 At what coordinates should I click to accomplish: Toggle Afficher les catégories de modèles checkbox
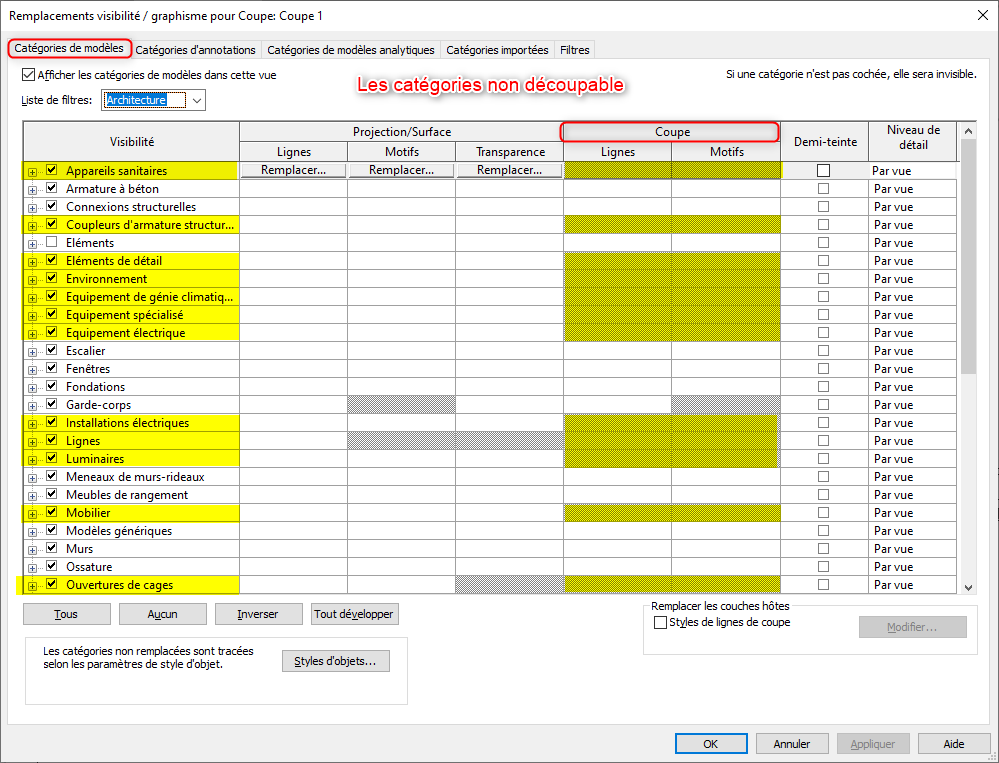click(x=28, y=75)
